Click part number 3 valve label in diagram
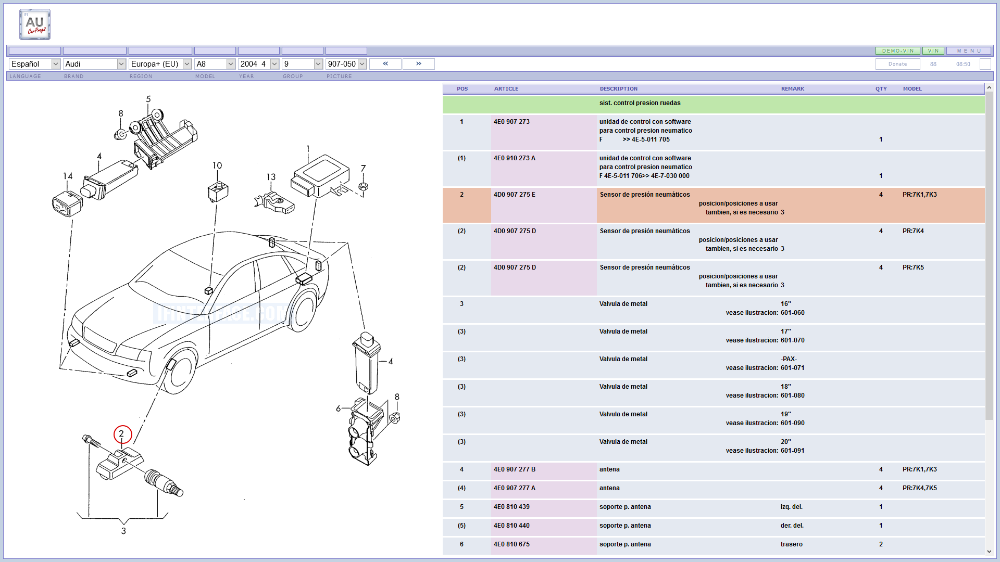This screenshot has height=562, width=1000. pyautogui.click(x=124, y=531)
